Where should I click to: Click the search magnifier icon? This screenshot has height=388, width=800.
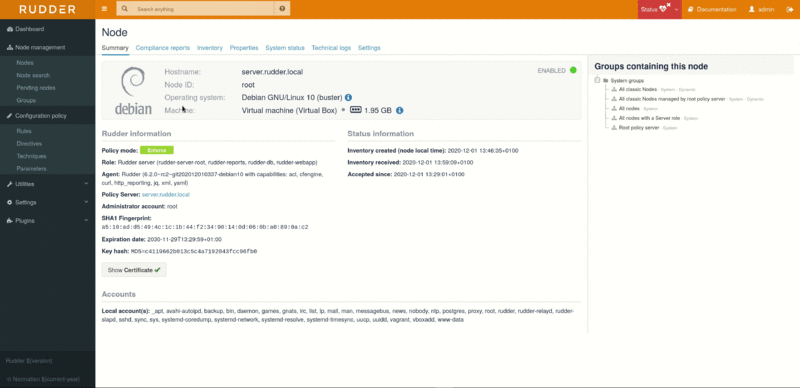pos(125,9)
